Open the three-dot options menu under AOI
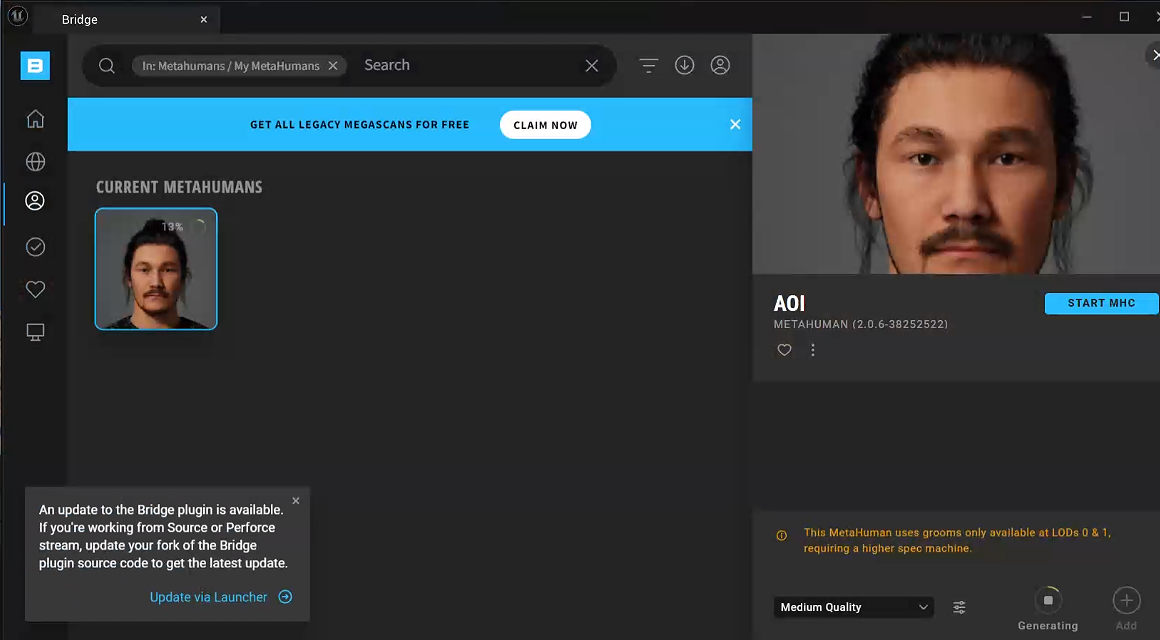 [812, 350]
